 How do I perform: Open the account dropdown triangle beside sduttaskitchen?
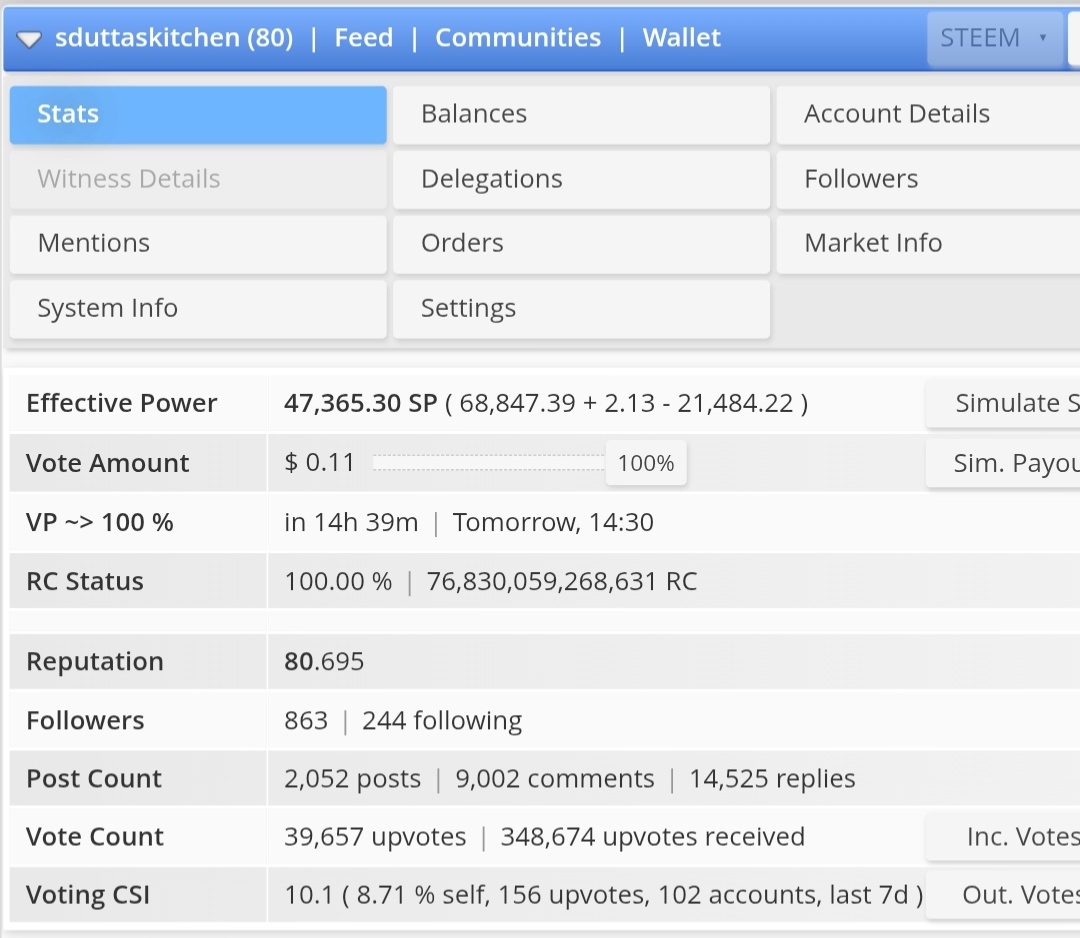tap(29, 40)
